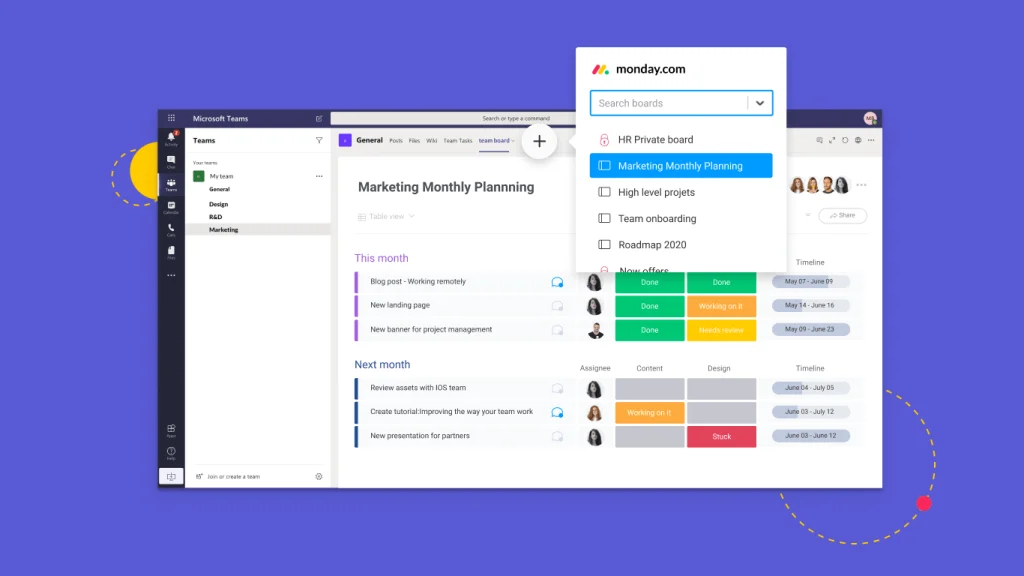This screenshot has height=576, width=1024.
Task: Click the red Stuck status cell
Action: coord(721,437)
